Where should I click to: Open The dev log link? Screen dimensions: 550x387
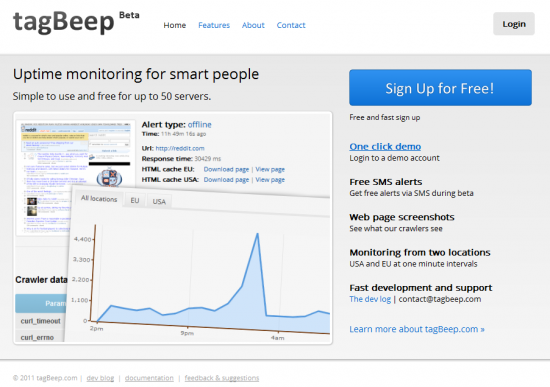pos(370,299)
